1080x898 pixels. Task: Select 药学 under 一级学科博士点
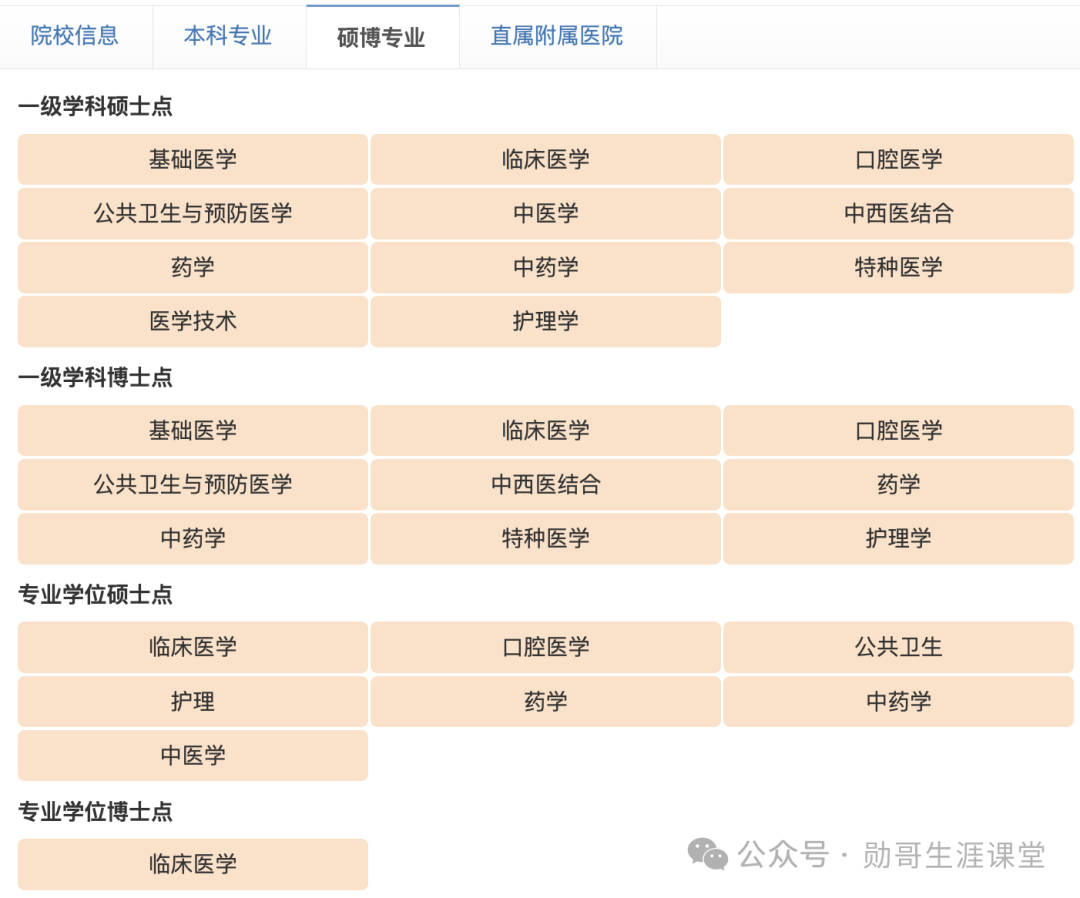coord(898,485)
